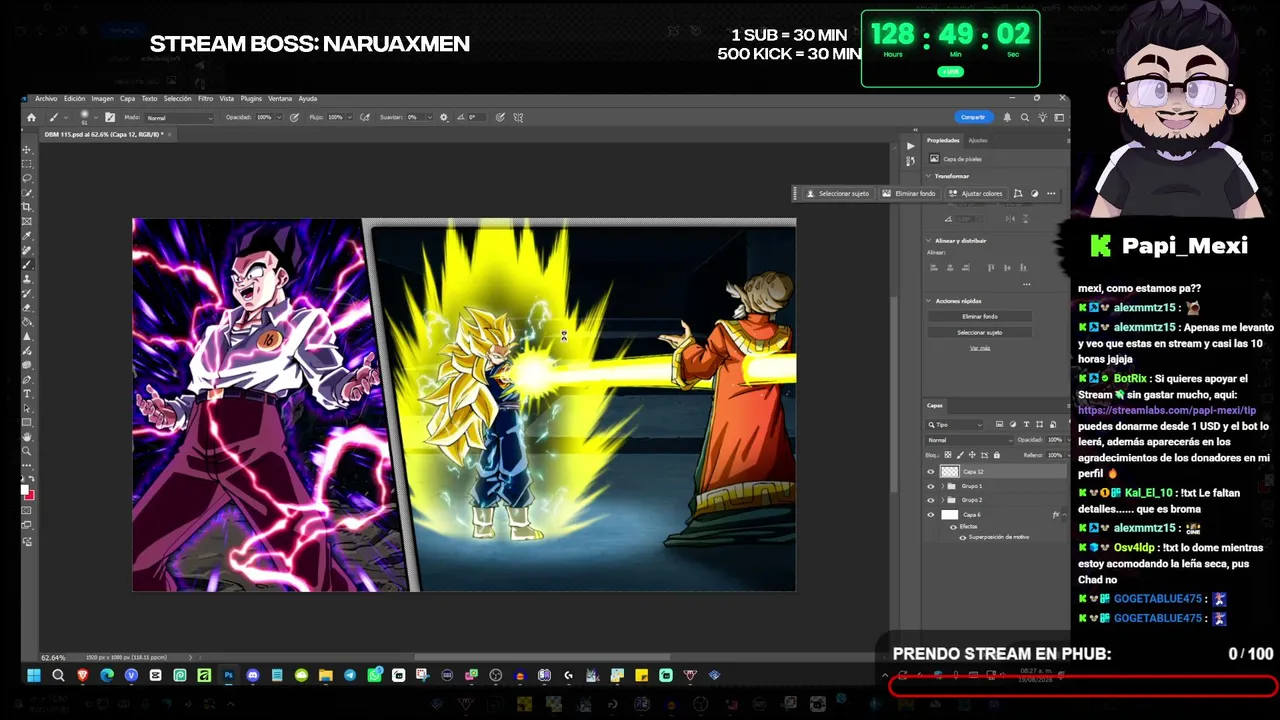The image size is (1280, 720).
Task: Toggle pressure for size icon
Action: [x=500, y=117]
